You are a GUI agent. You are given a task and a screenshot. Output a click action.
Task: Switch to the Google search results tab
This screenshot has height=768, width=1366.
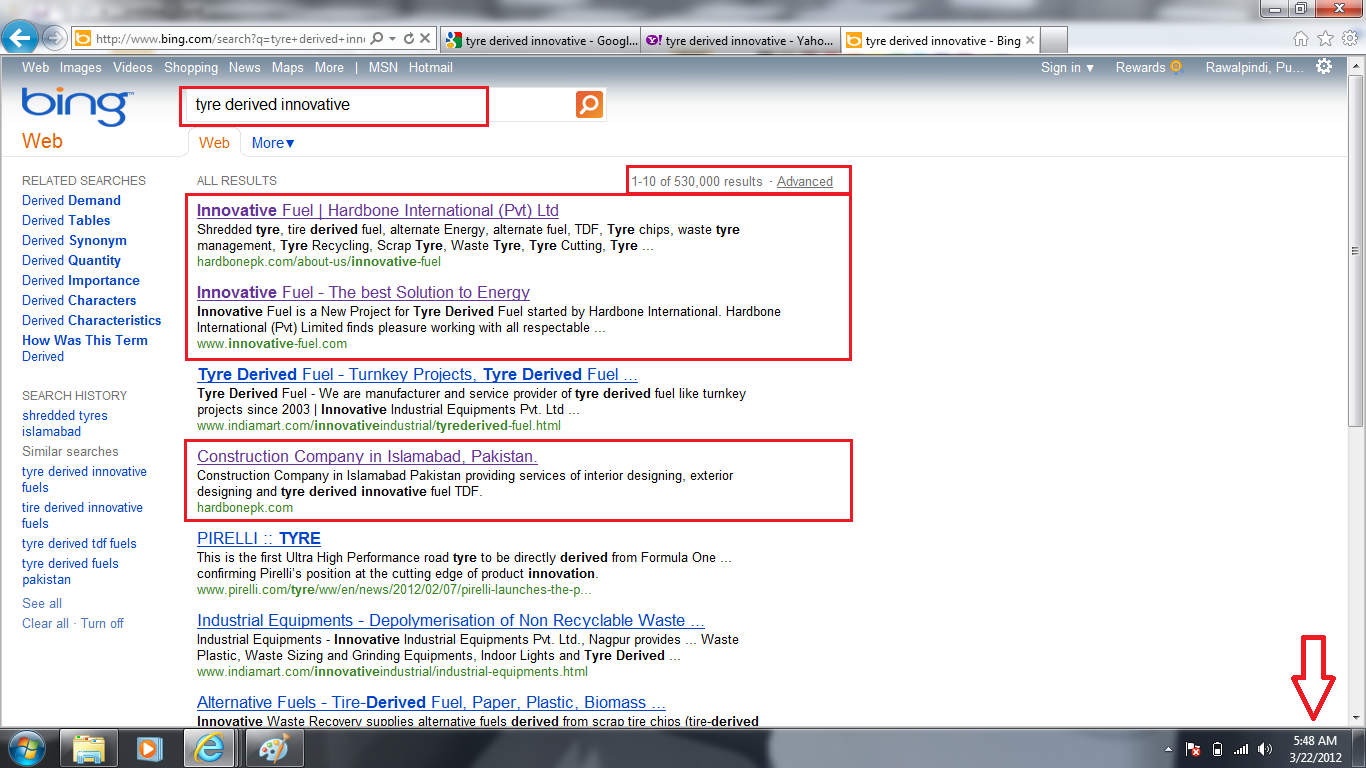[540, 41]
